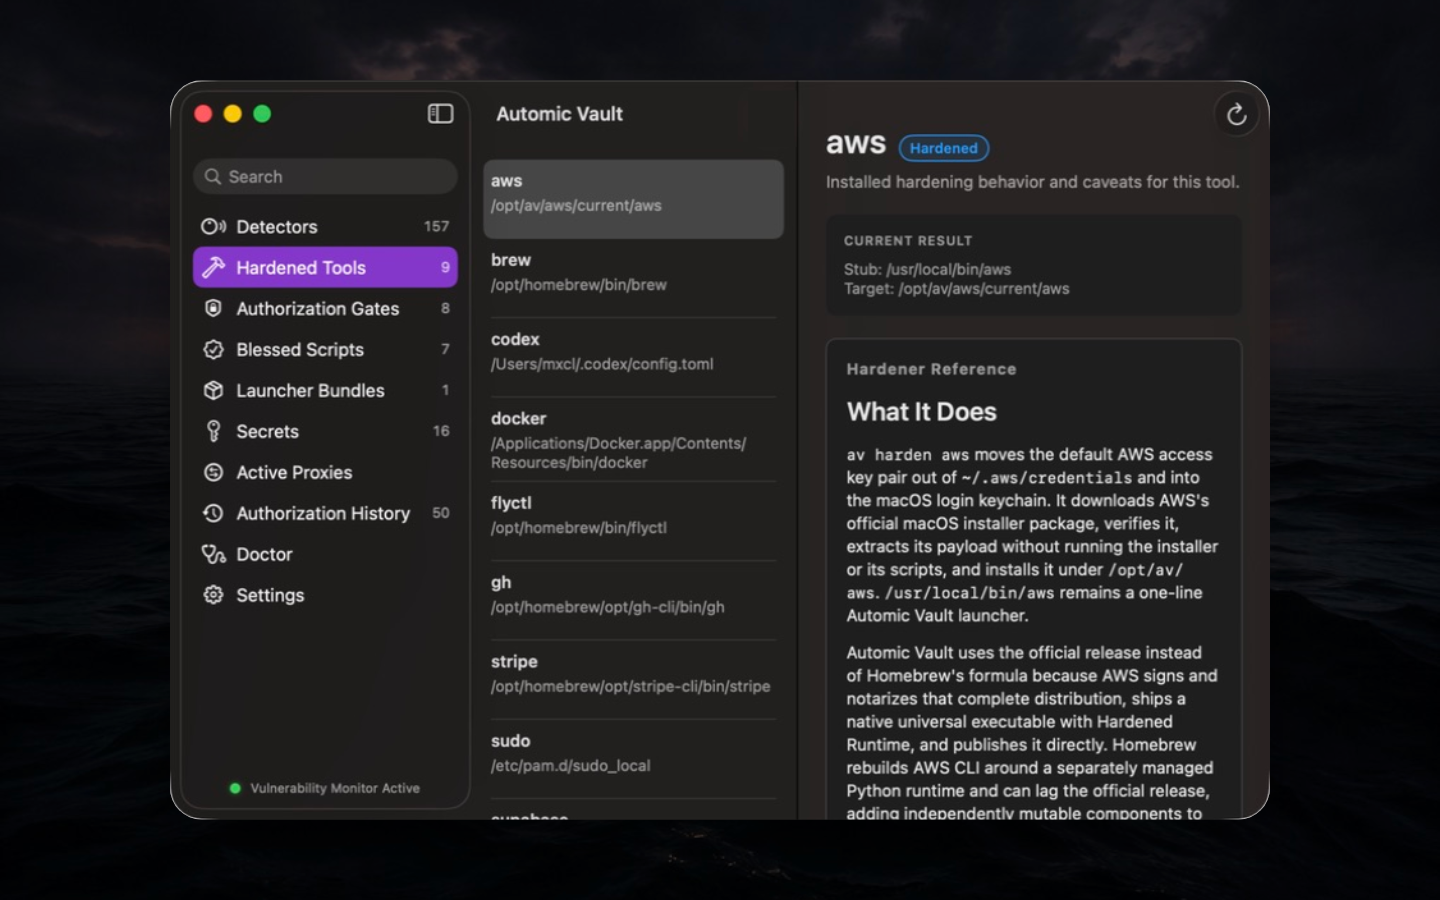Select the docker tool row
Screen dimensions: 1440x900
[633, 440]
